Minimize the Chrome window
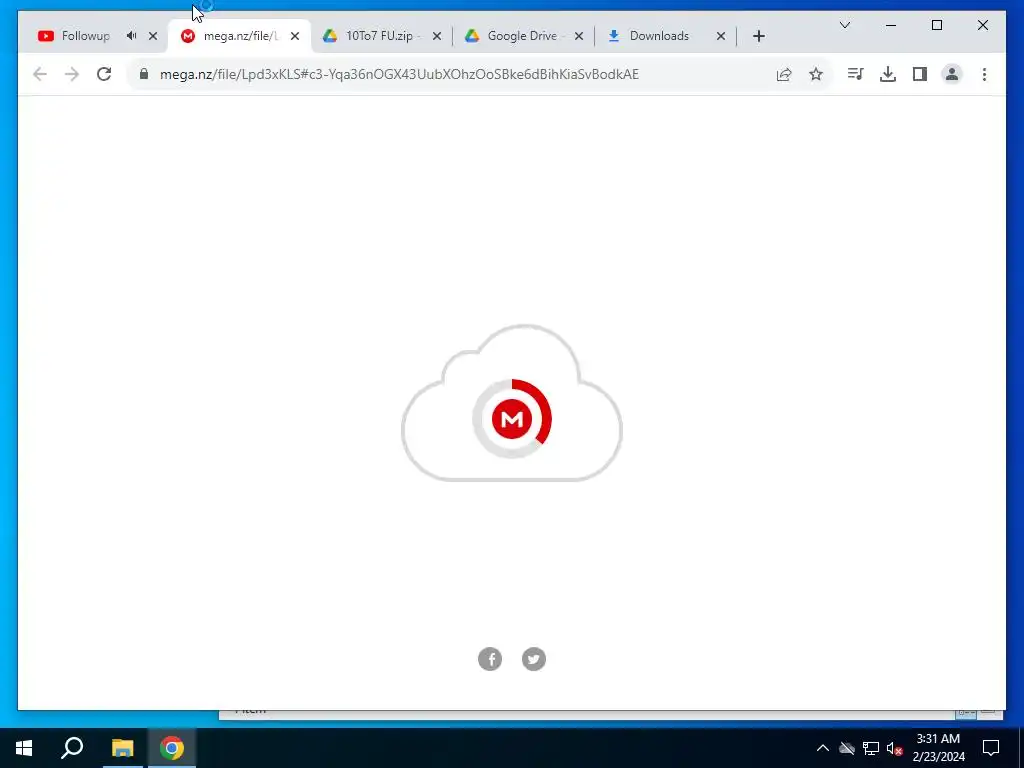The height and width of the screenshot is (768, 1024). point(891,25)
